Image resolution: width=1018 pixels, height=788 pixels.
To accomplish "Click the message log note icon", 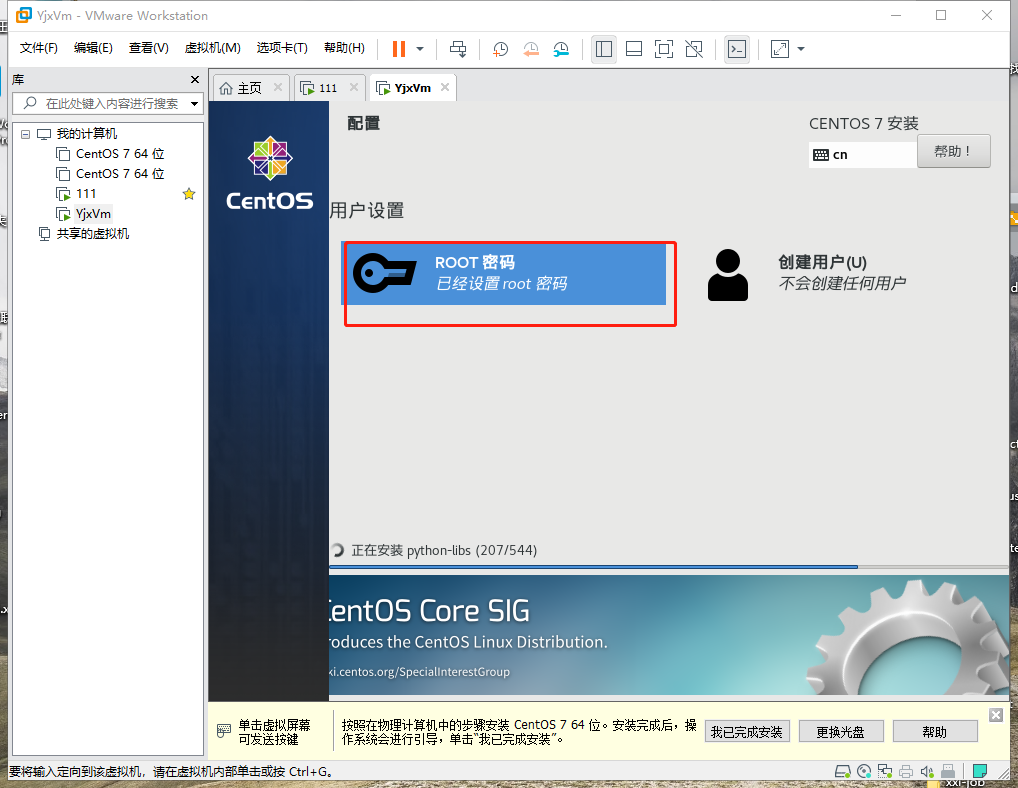I will pyautogui.click(x=980, y=771).
